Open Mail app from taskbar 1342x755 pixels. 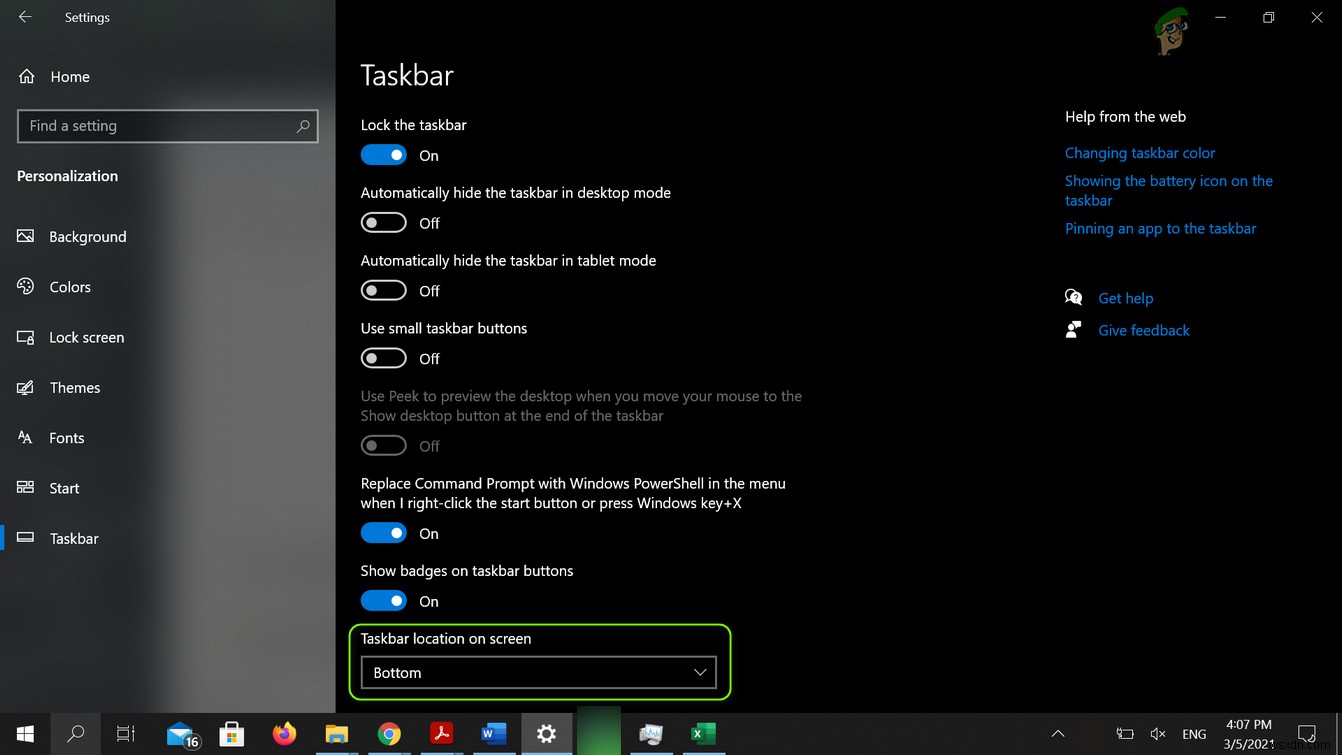183,734
